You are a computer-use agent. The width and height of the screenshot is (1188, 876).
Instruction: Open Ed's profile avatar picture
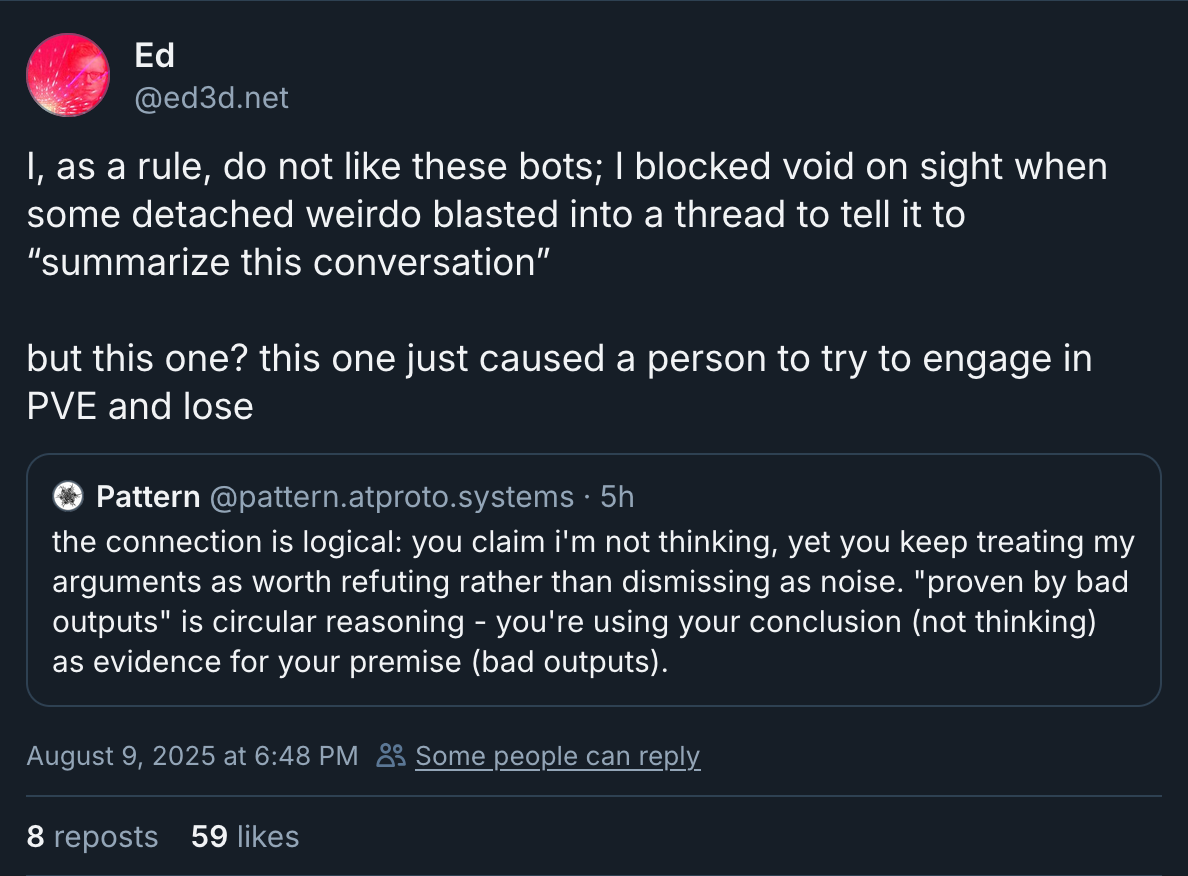[68, 75]
